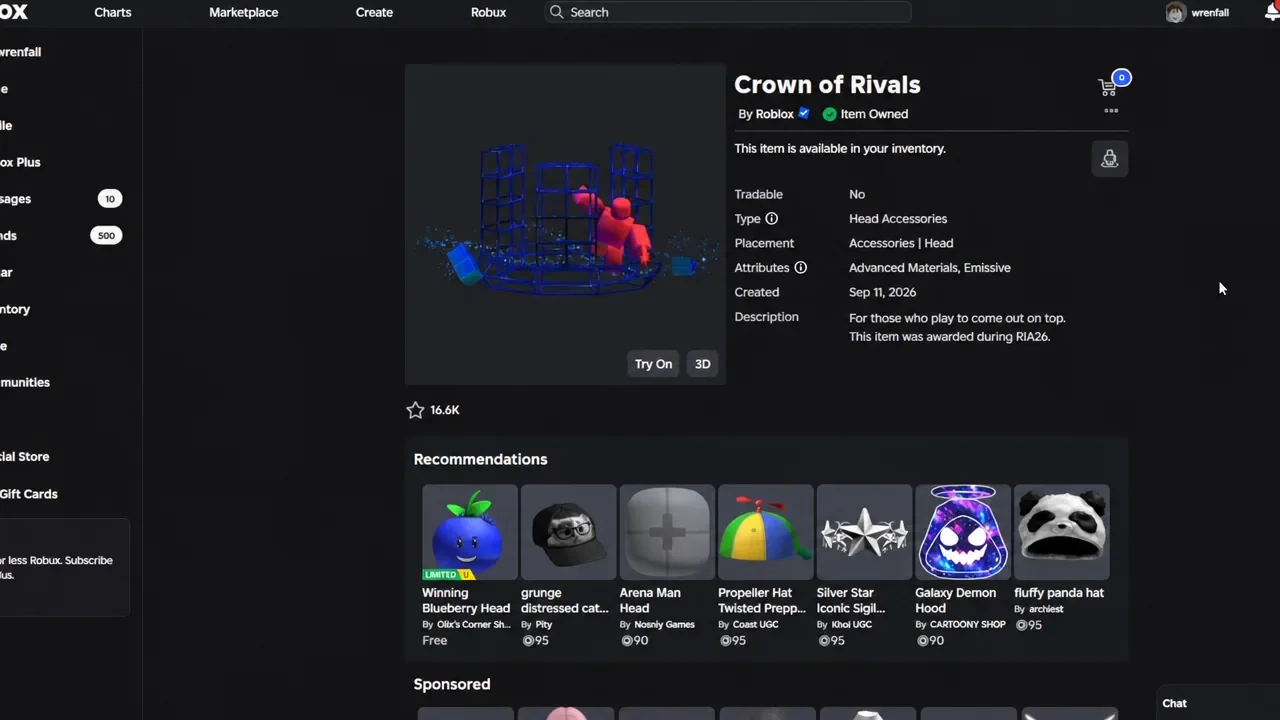Open the Create tab
Viewport: 1280px width, 720px height.
(x=374, y=12)
